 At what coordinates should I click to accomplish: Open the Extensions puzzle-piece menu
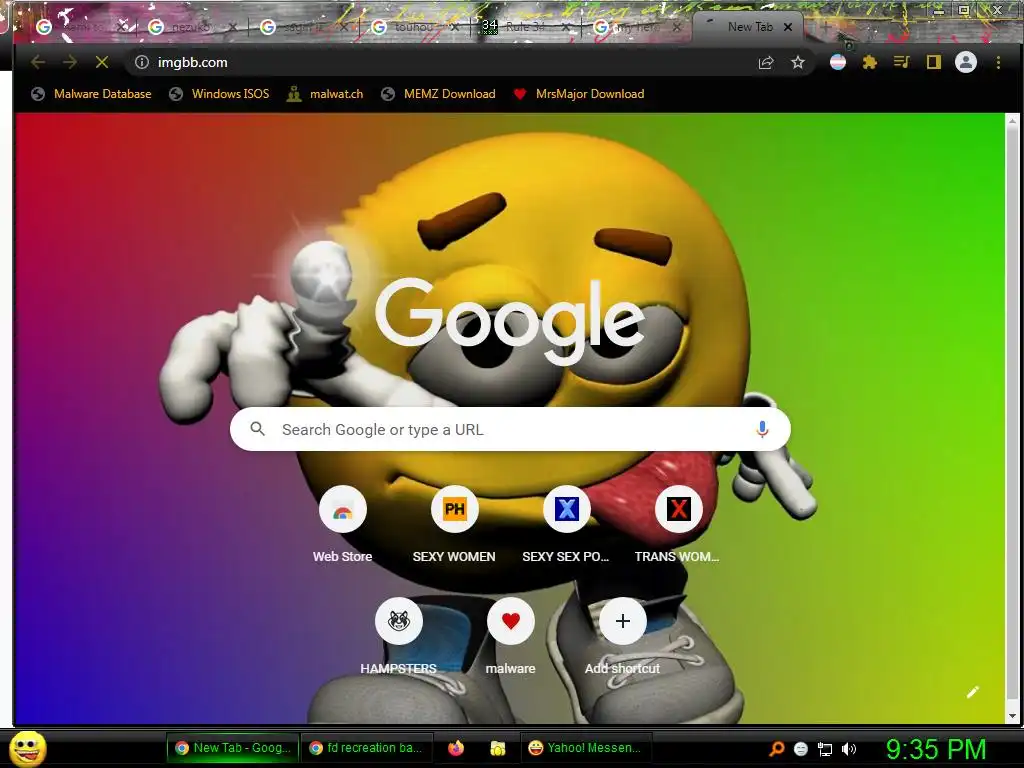coord(869,62)
